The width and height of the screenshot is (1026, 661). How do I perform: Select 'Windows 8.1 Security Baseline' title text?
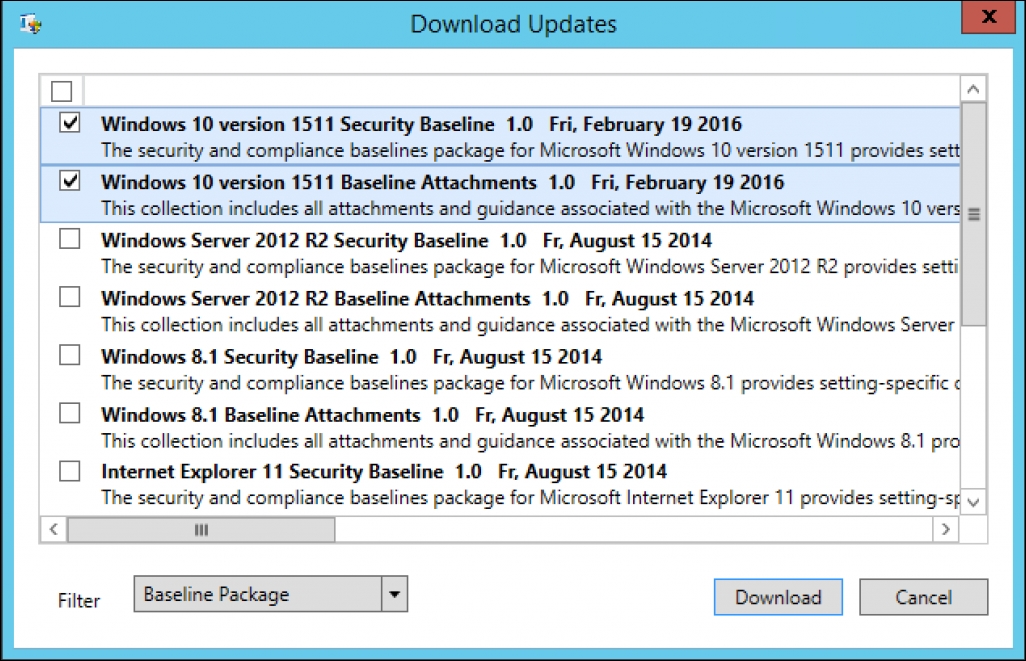(239, 357)
